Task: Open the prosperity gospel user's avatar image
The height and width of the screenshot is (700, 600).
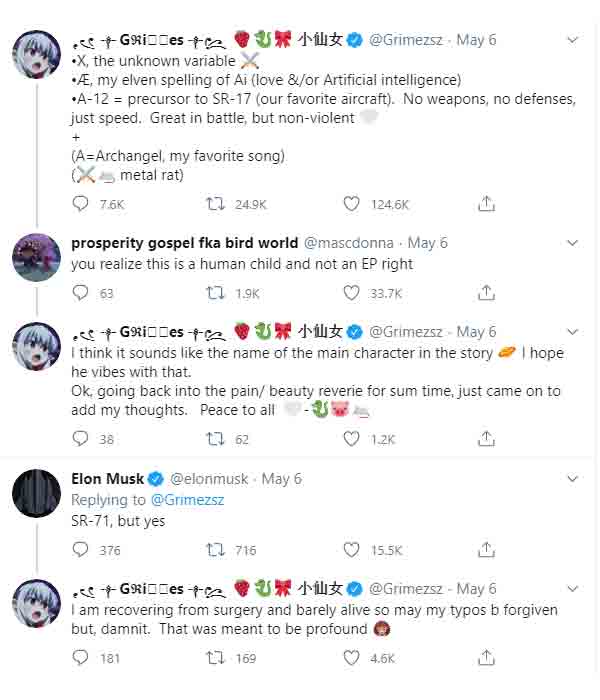Action: click(37, 258)
